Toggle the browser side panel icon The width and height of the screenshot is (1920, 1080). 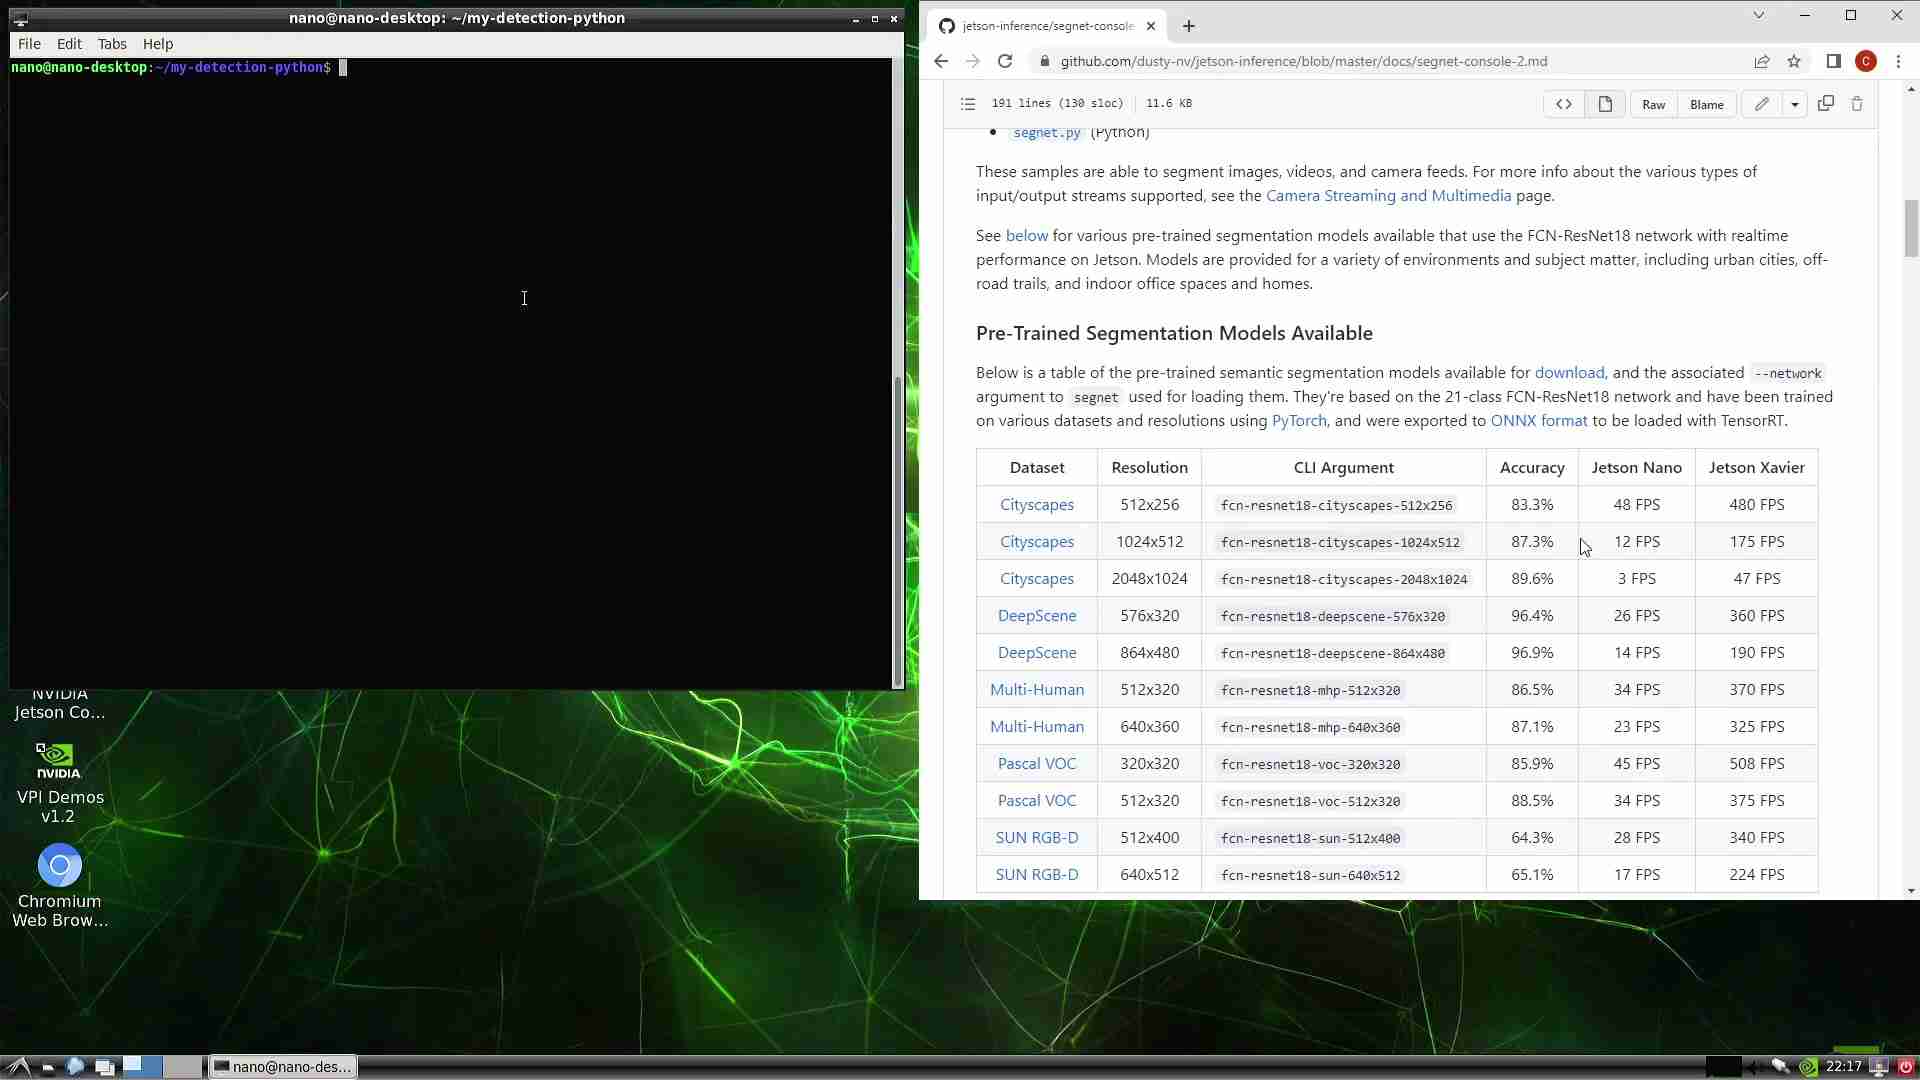pyautogui.click(x=1833, y=61)
